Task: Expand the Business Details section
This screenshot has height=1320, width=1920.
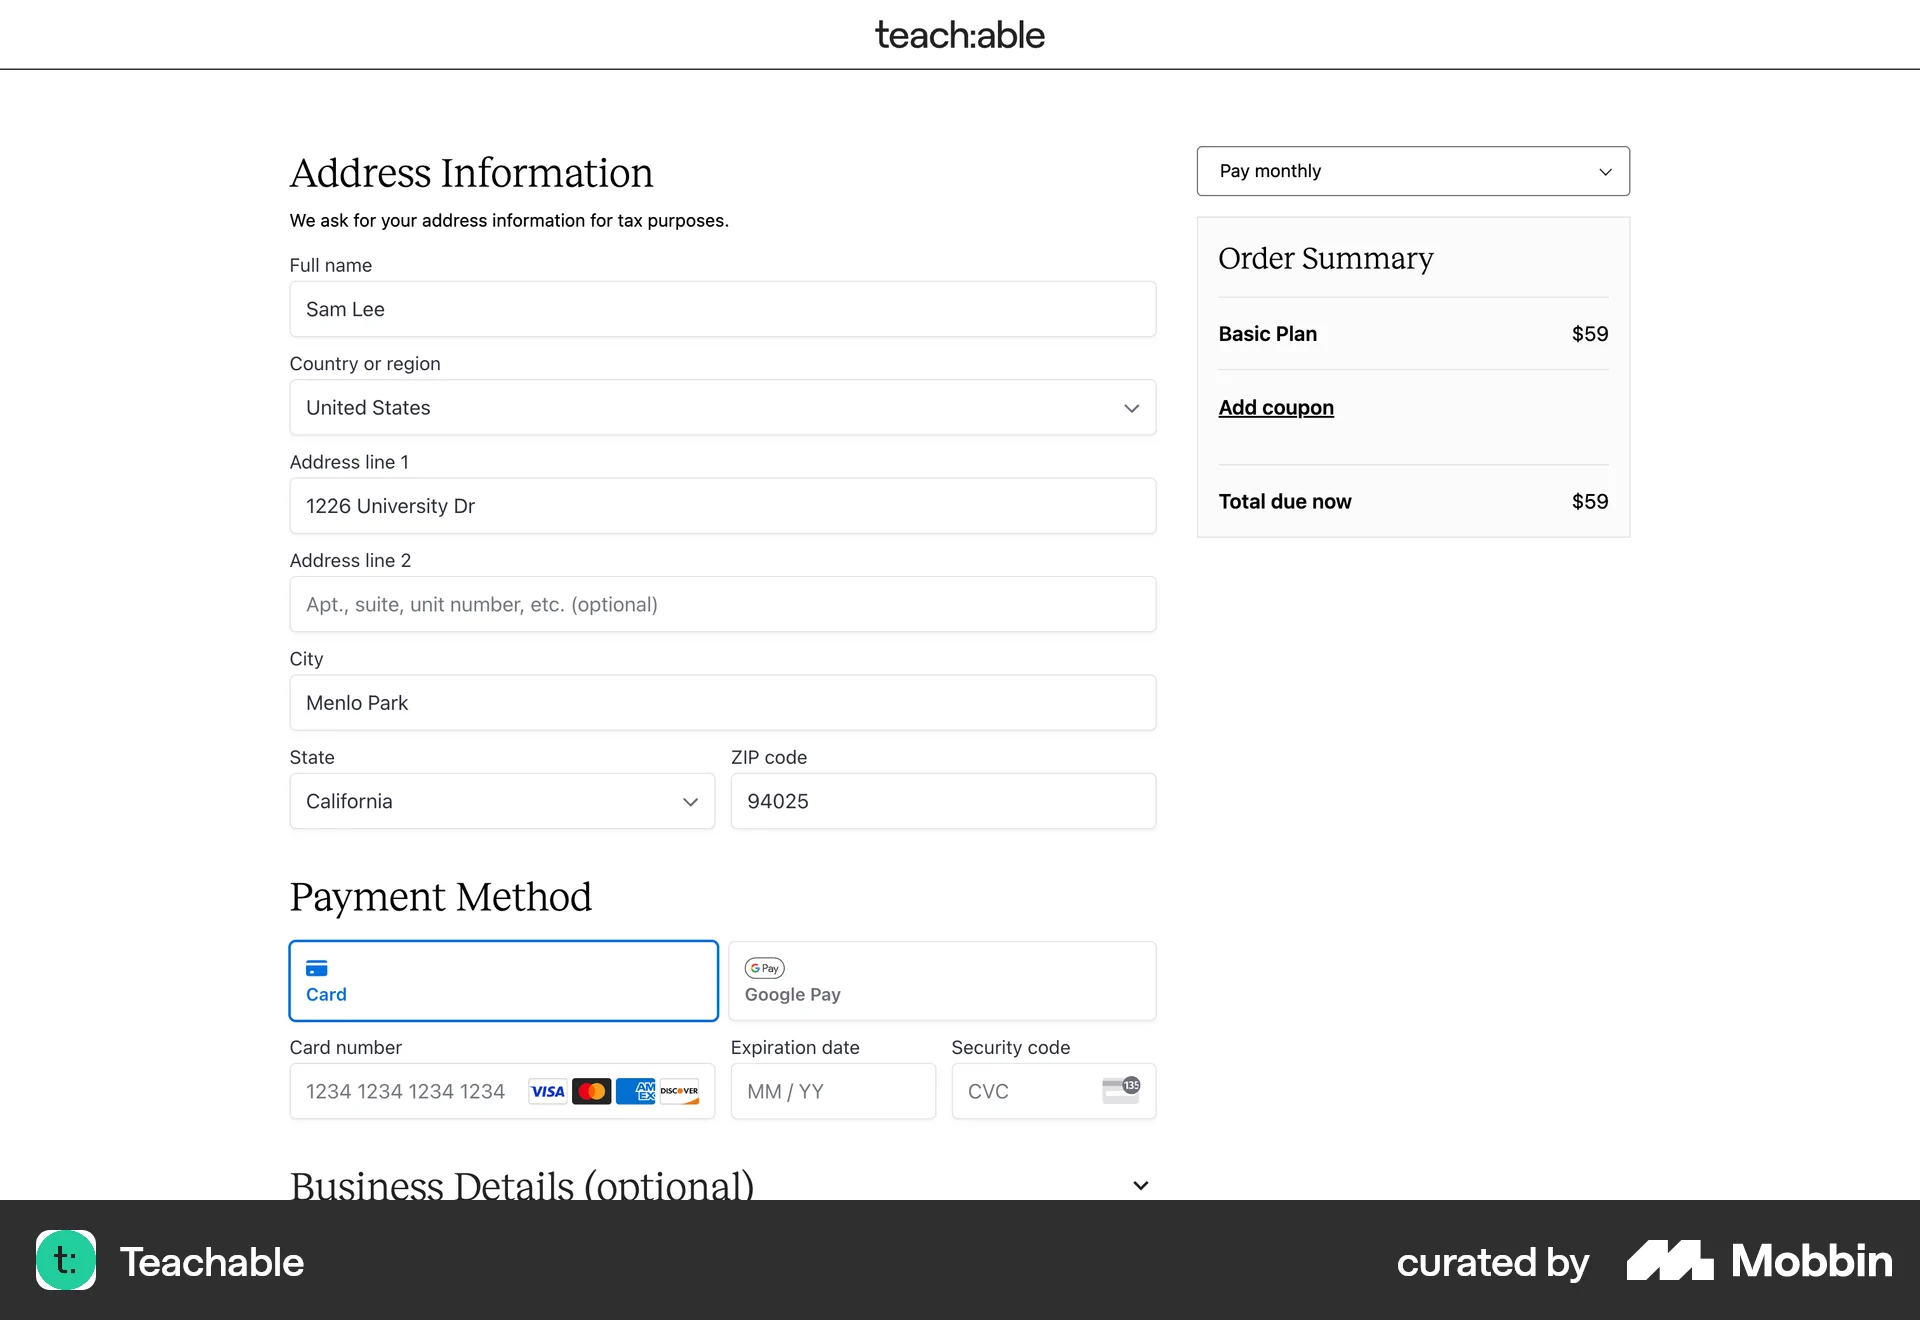Action: click(x=1139, y=1185)
